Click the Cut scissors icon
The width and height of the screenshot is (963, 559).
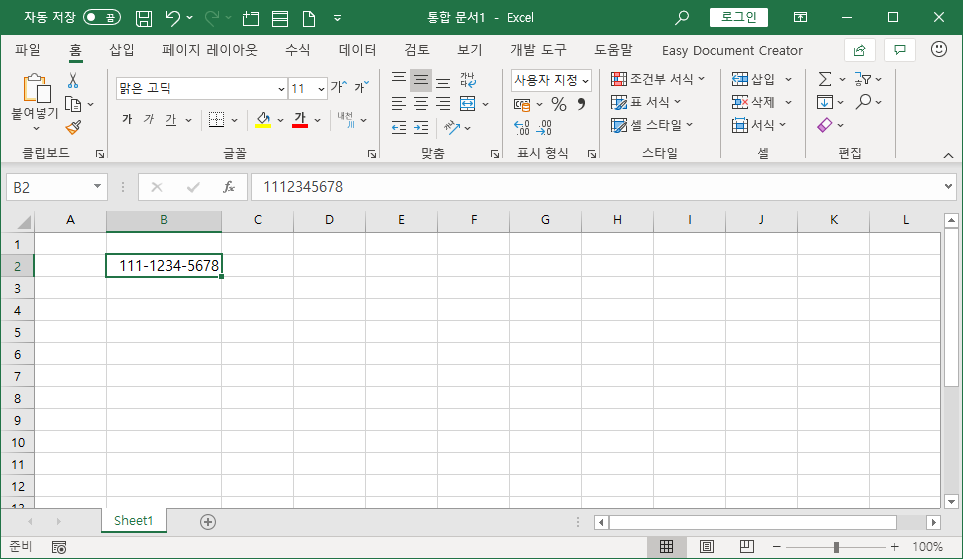[73, 80]
